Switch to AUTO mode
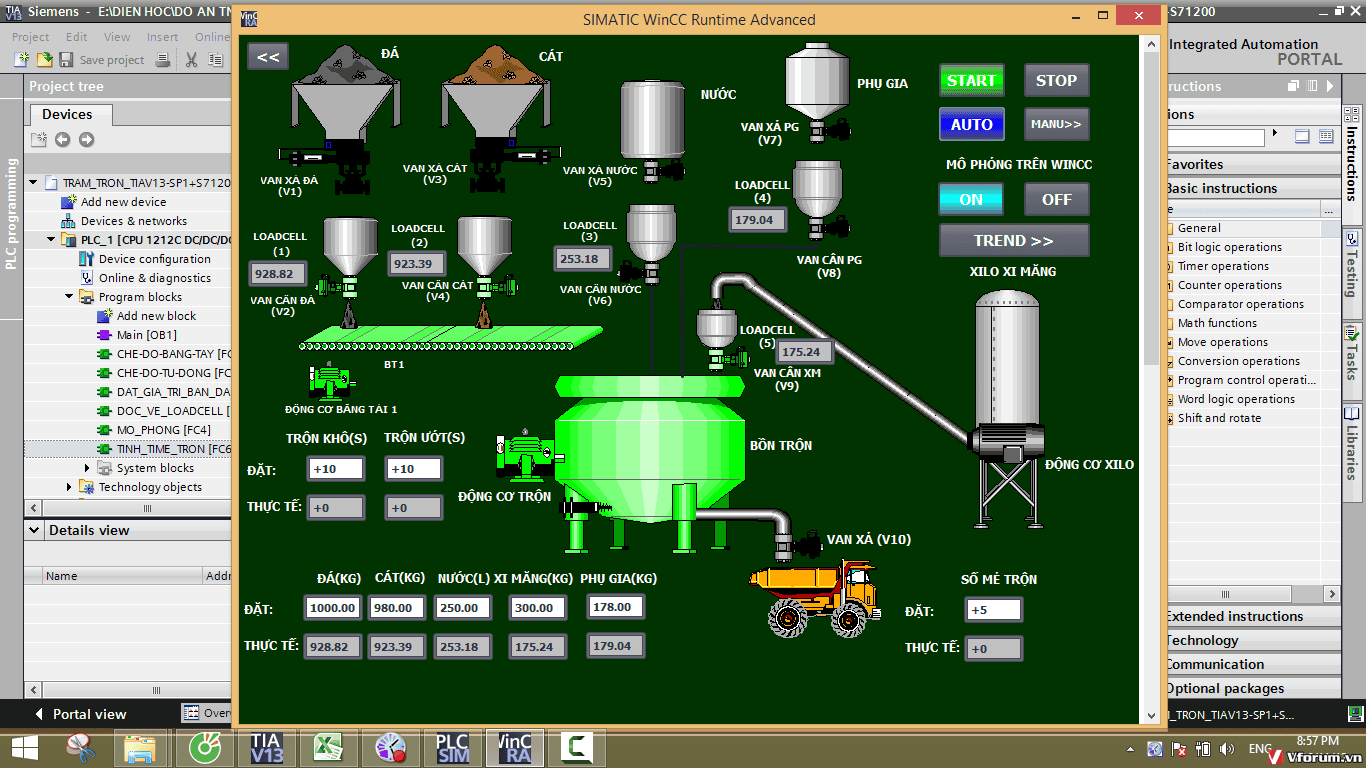The image size is (1366, 768). [x=971, y=124]
